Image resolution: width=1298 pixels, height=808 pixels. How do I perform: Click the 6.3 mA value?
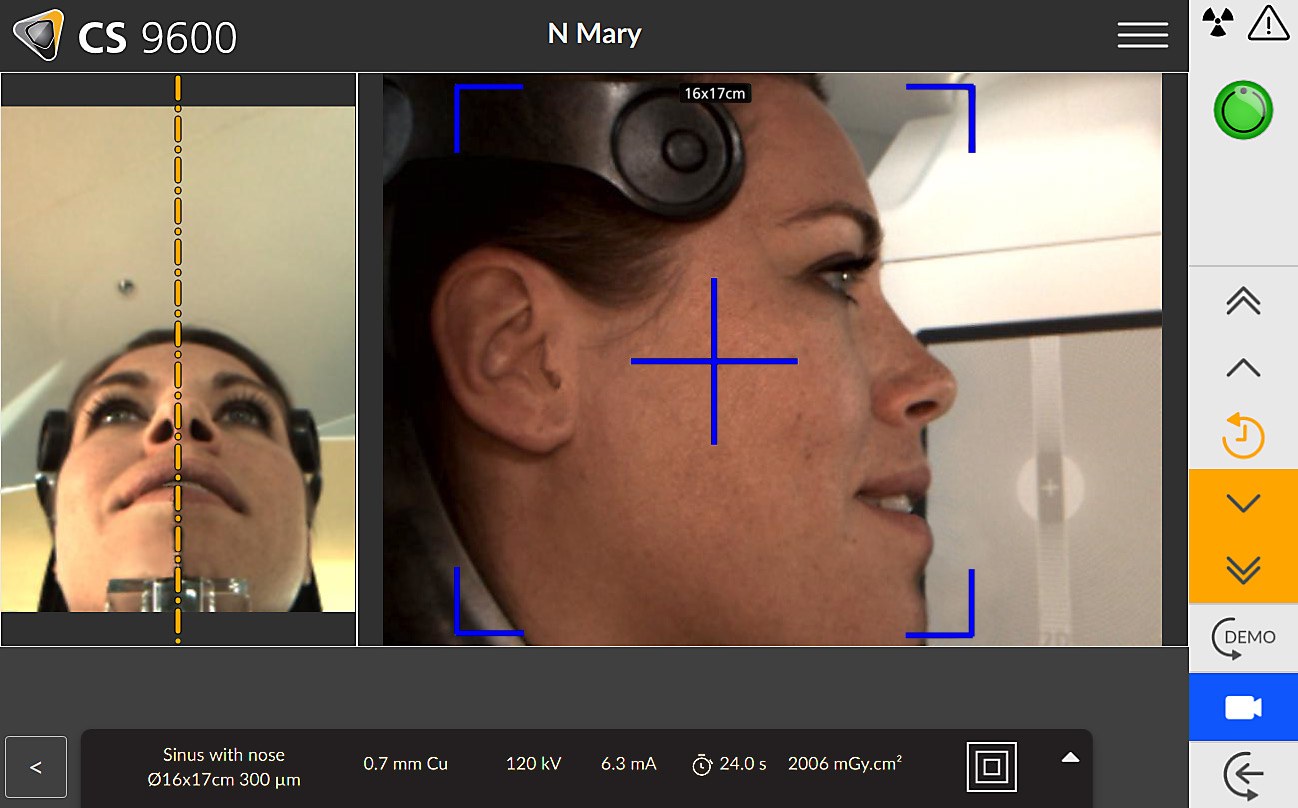[x=628, y=764]
